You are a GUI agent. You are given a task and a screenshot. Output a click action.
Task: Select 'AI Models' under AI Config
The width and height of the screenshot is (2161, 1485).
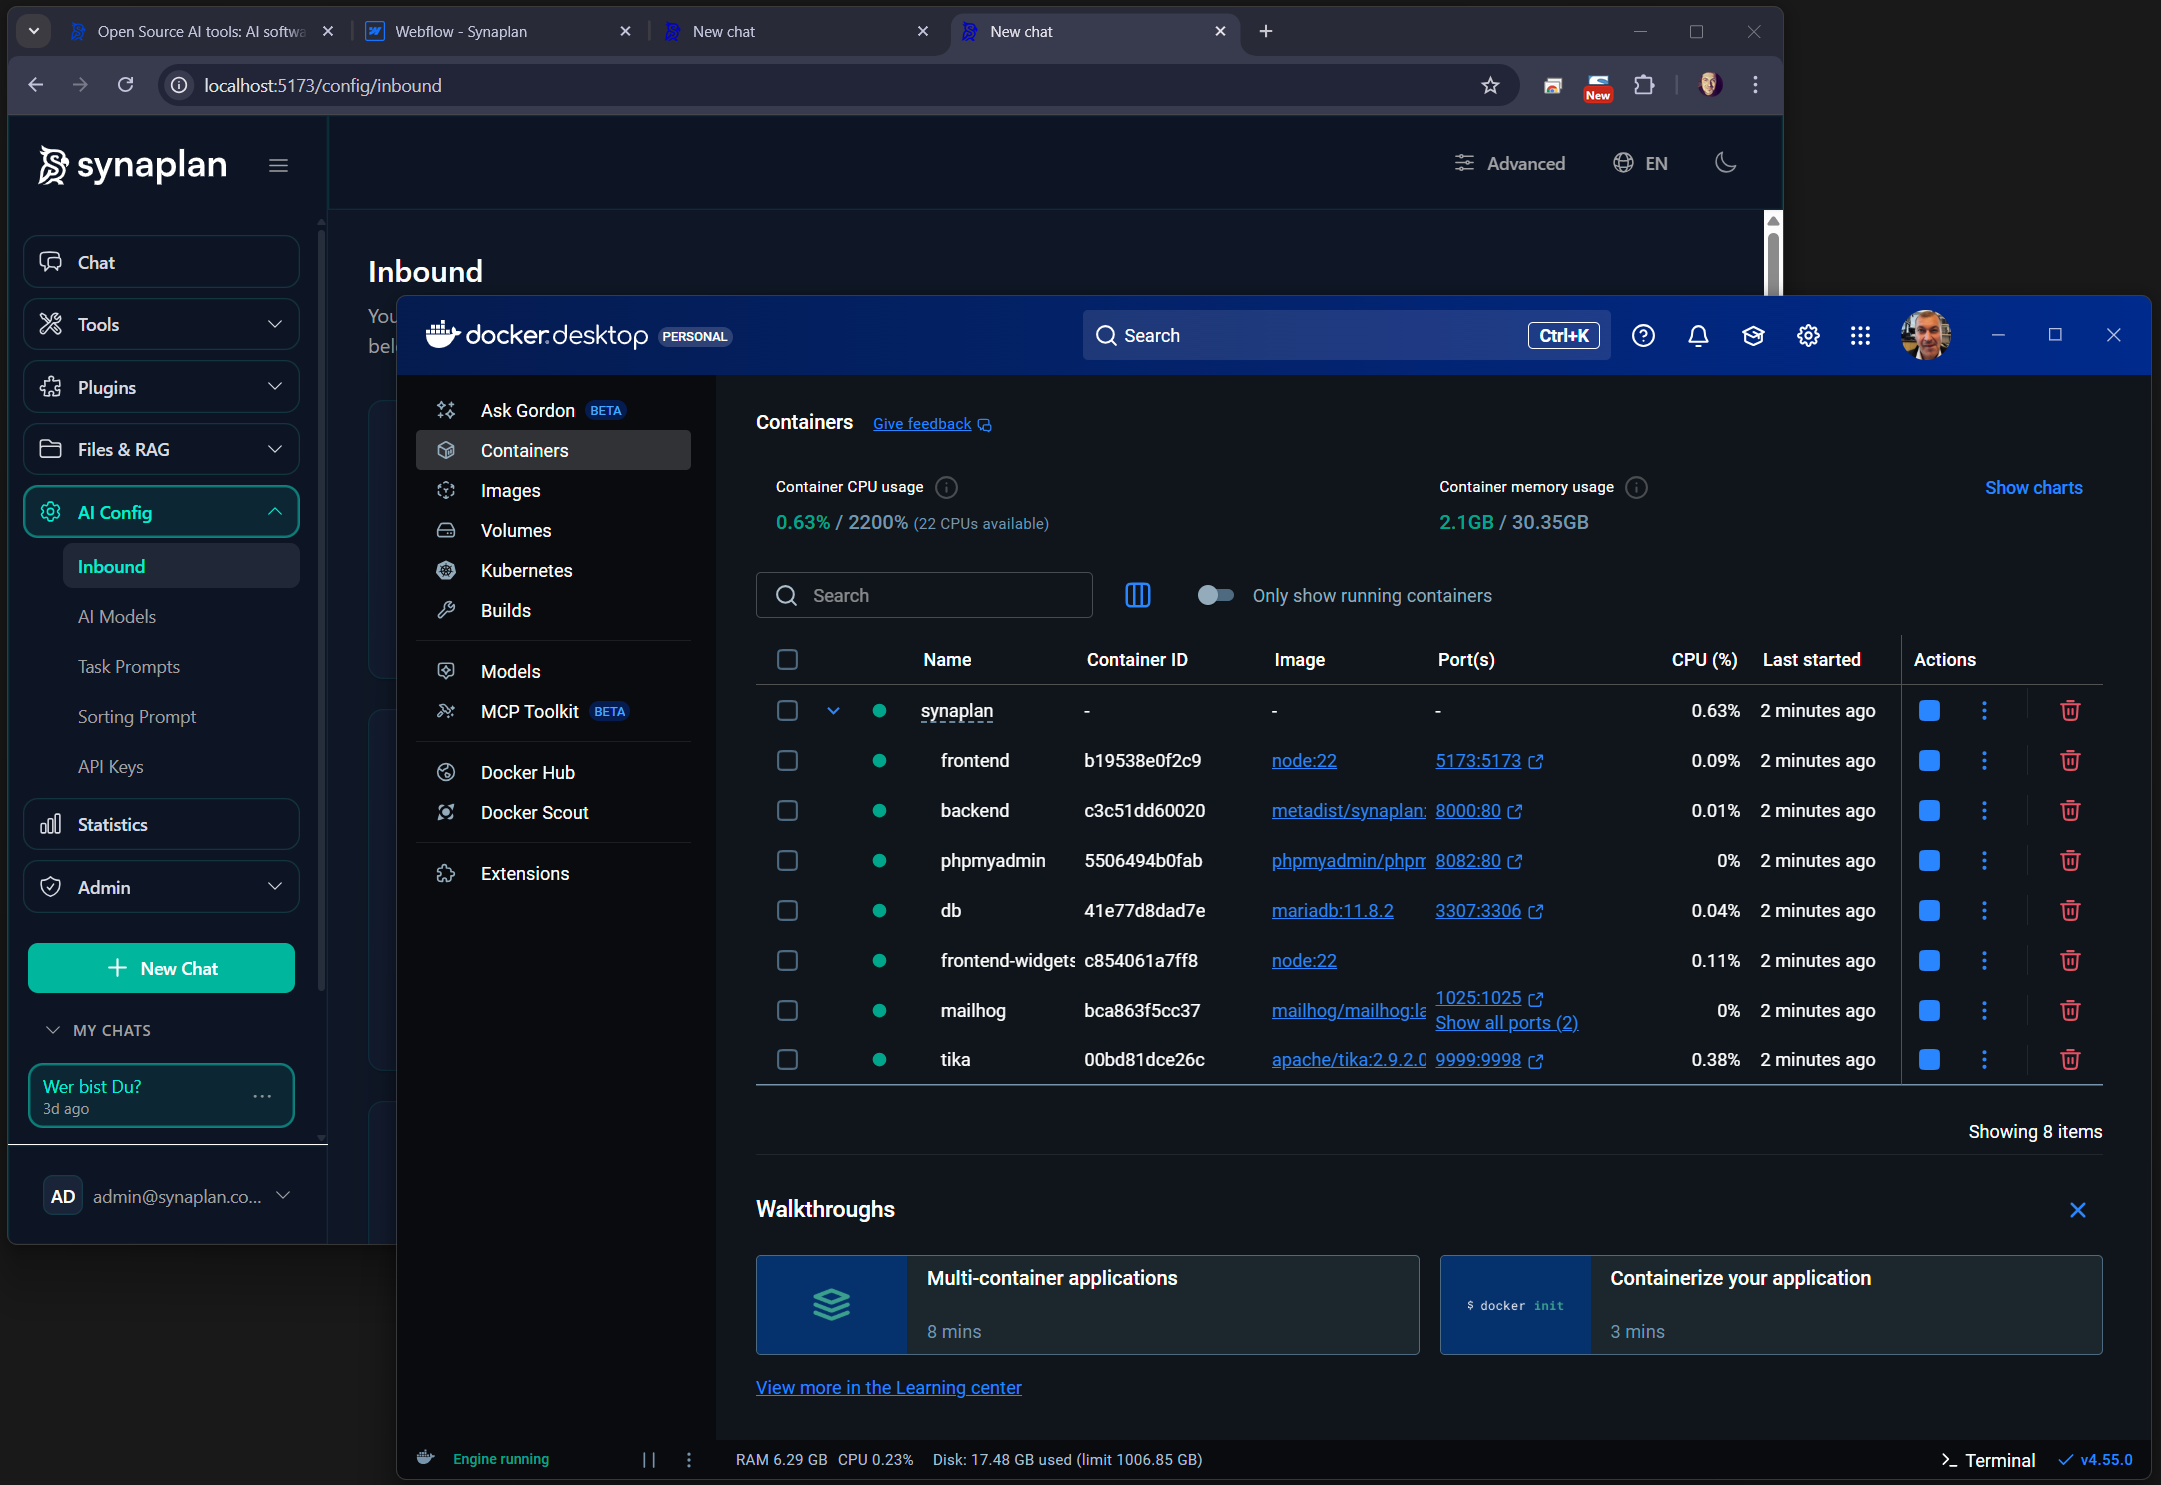[117, 616]
